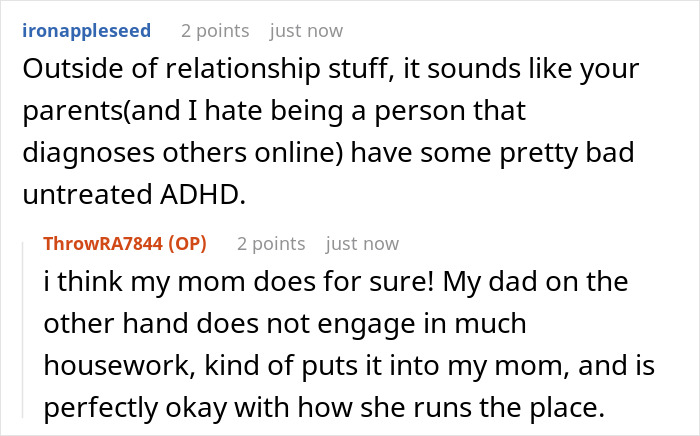Click the first comment's '2 points' score
Image resolution: width=700 pixels, height=436 pixels.
pos(215,31)
